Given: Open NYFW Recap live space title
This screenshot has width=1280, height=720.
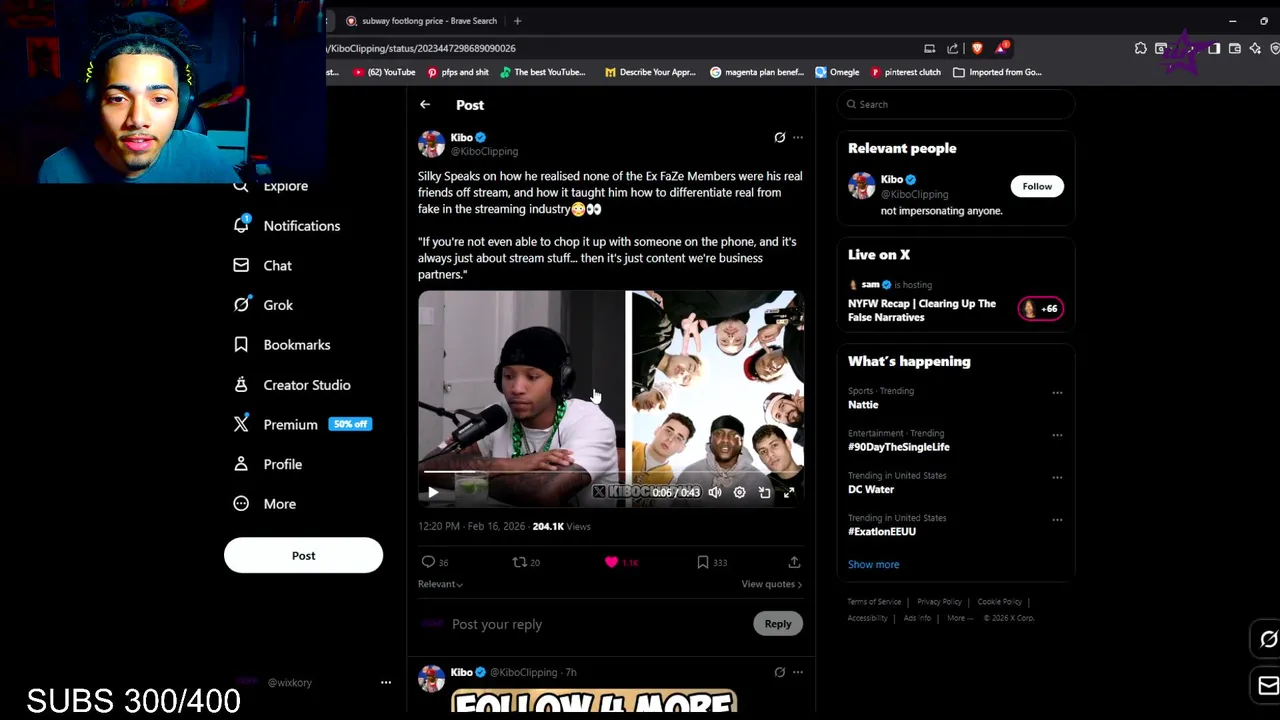Looking at the screenshot, I should (x=922, y=310).
